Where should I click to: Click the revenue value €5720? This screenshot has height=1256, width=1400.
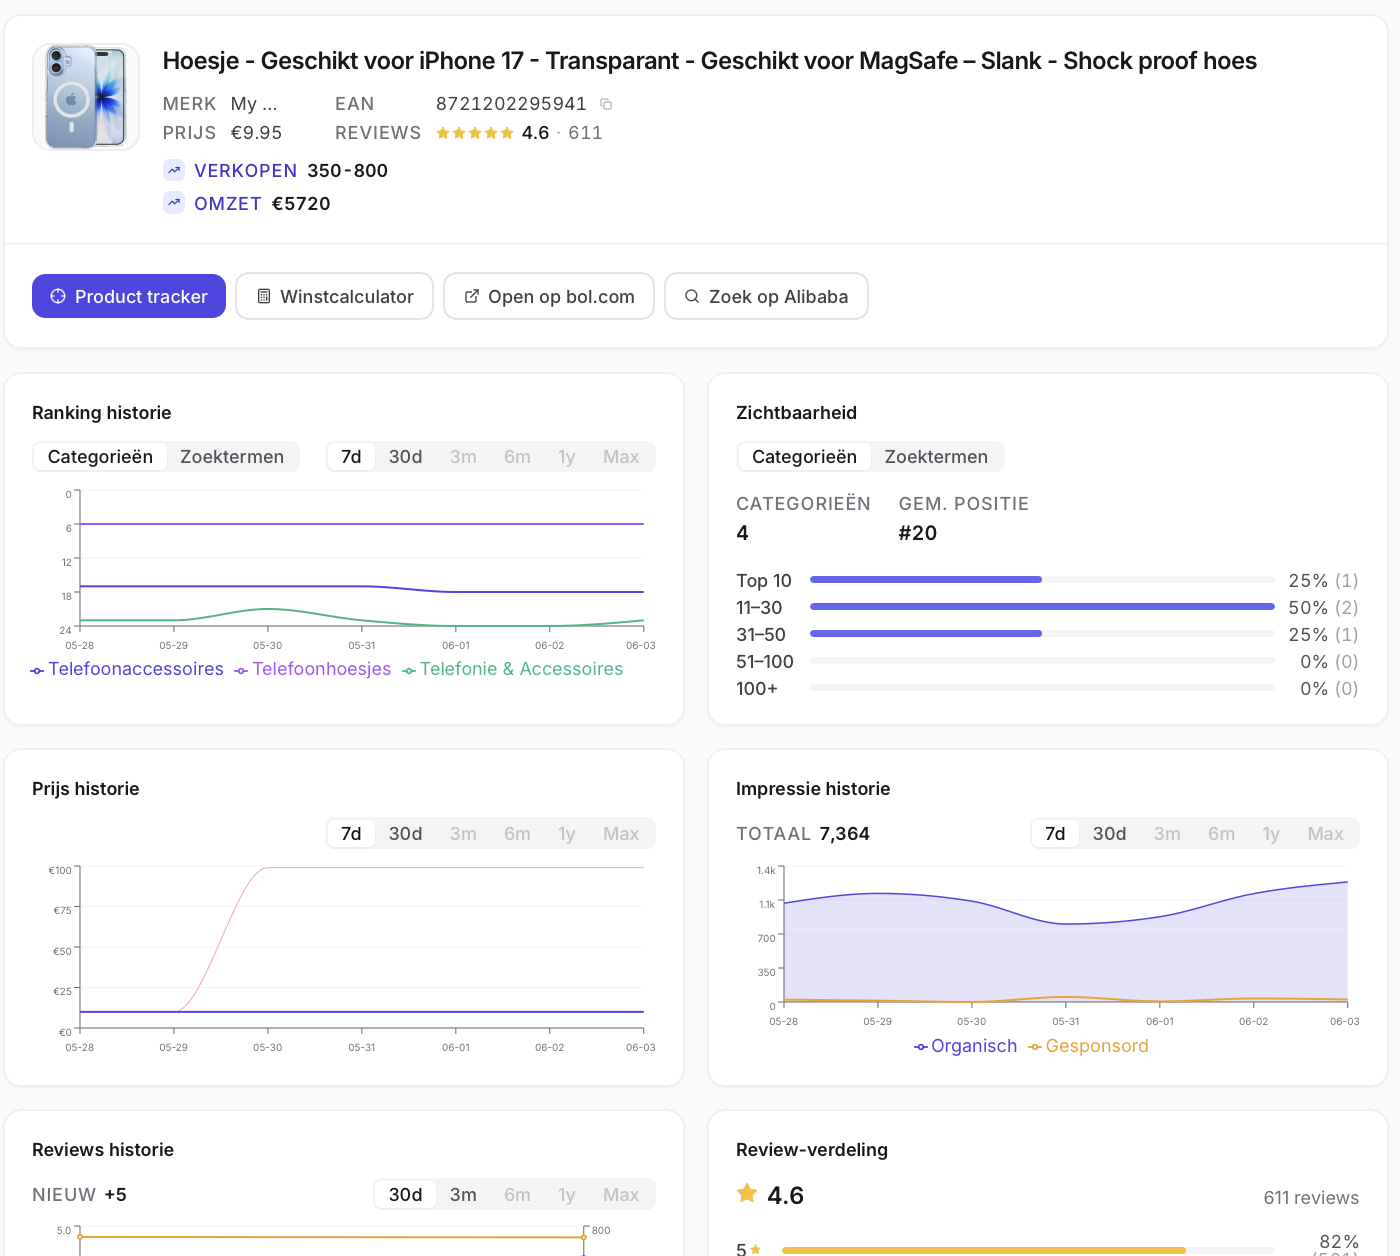point(301,204)
